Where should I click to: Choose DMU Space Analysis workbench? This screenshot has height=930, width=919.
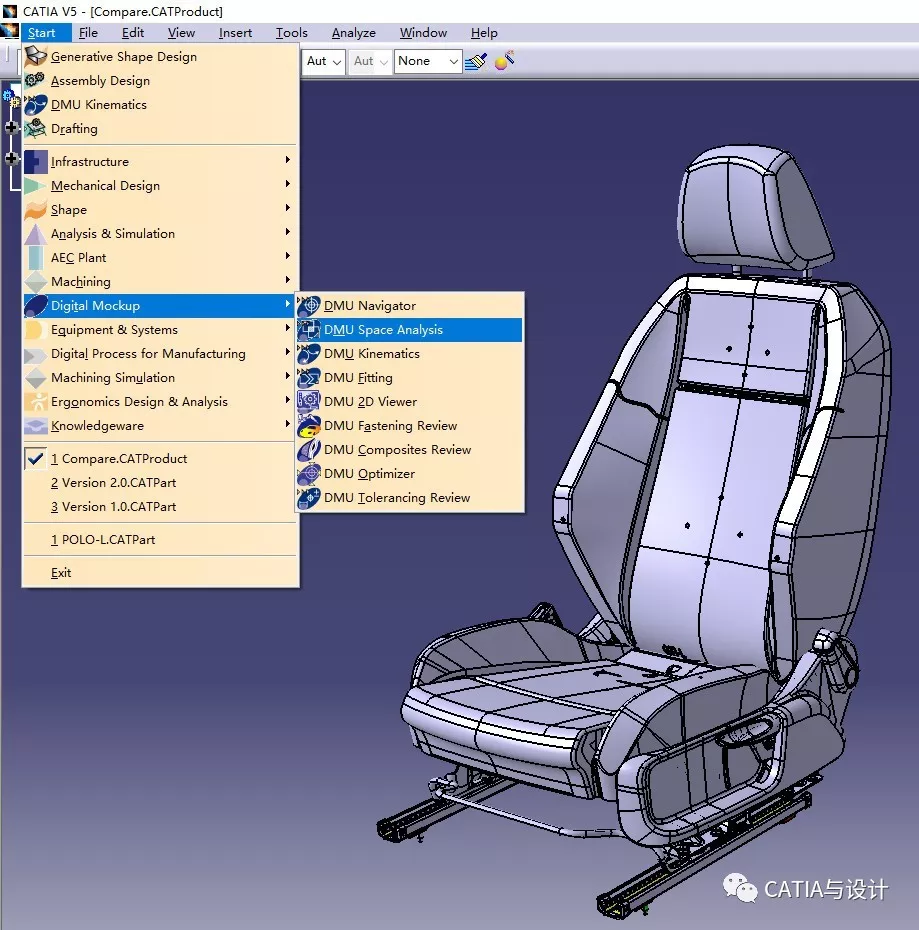click(x=383, y=330)
